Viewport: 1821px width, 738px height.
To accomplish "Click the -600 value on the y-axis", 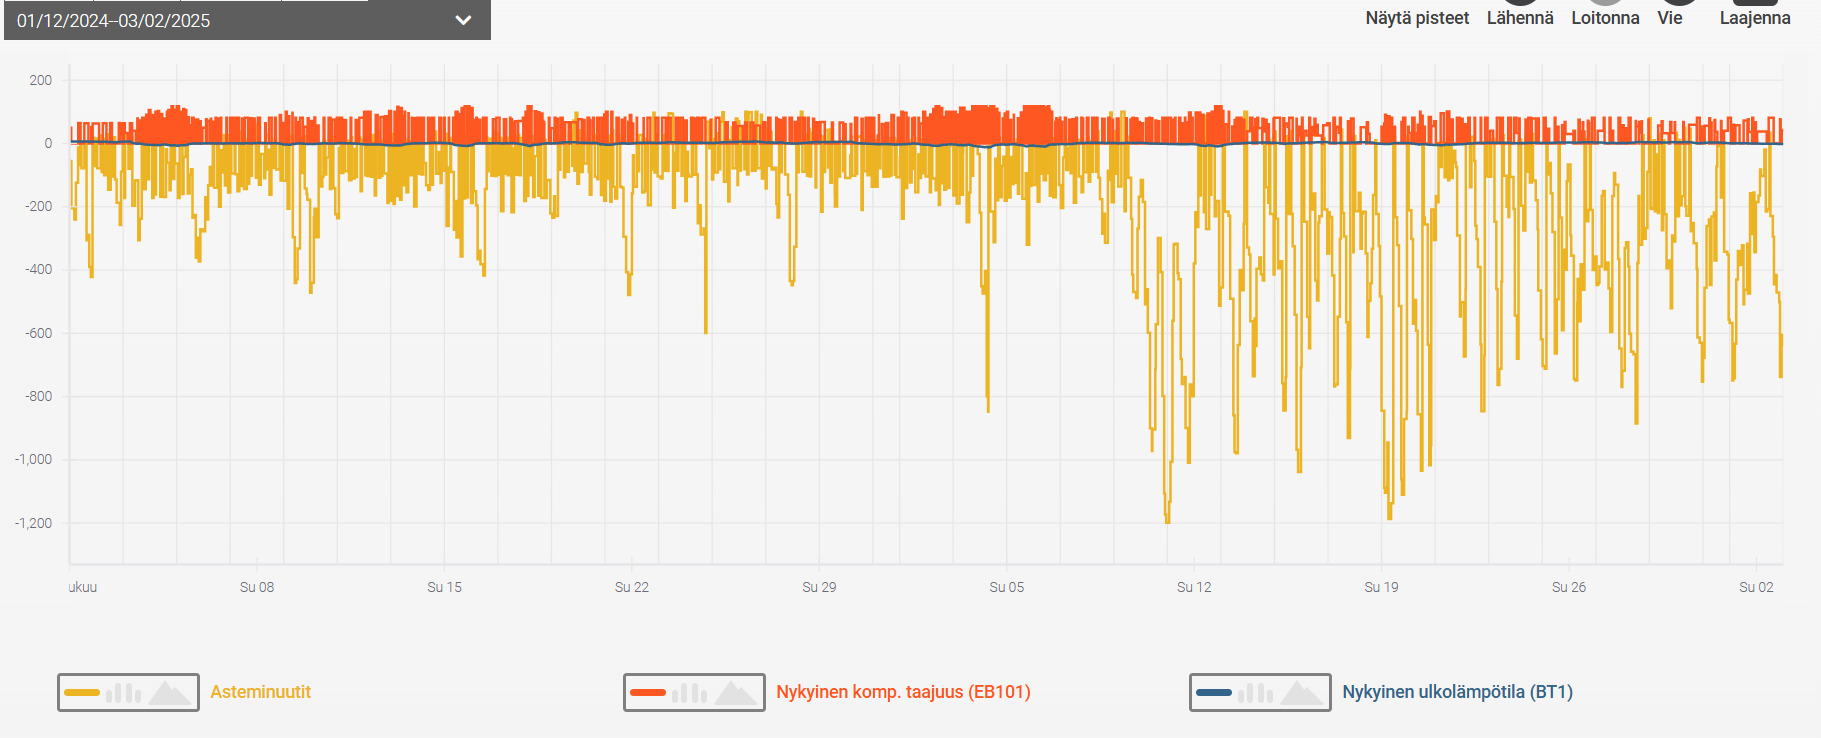I will (x=39, y=333).
